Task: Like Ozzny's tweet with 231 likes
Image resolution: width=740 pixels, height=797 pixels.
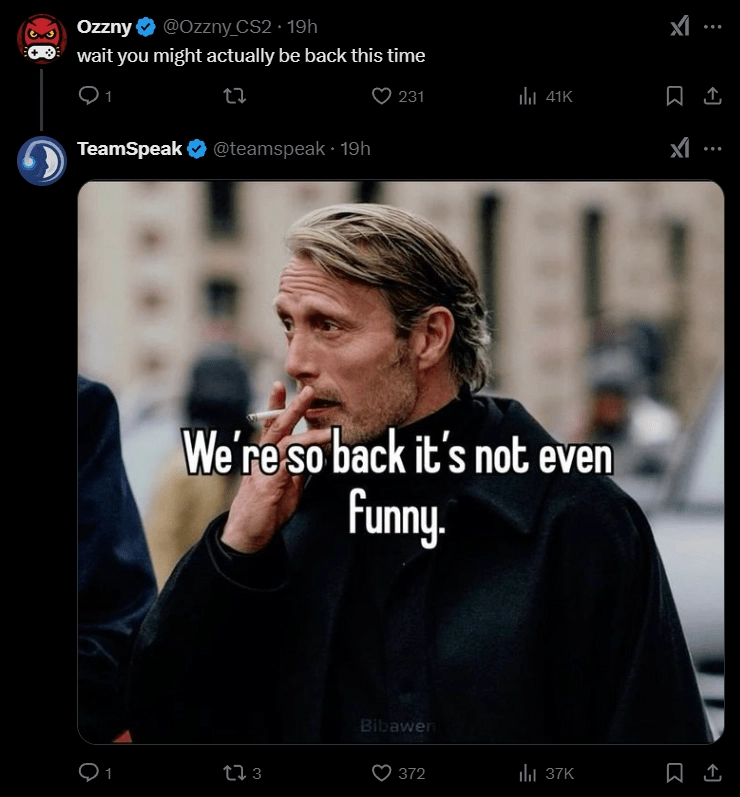Action: click(x=381, y=96)
